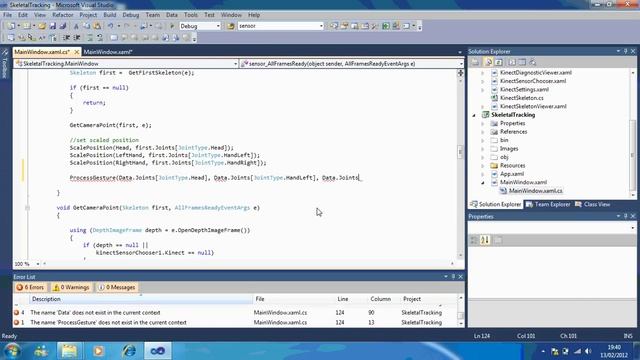This screenshot has height=360, width=640.
Task: Click the Open File toolbar icon
Action: click(x=42, y=26)
